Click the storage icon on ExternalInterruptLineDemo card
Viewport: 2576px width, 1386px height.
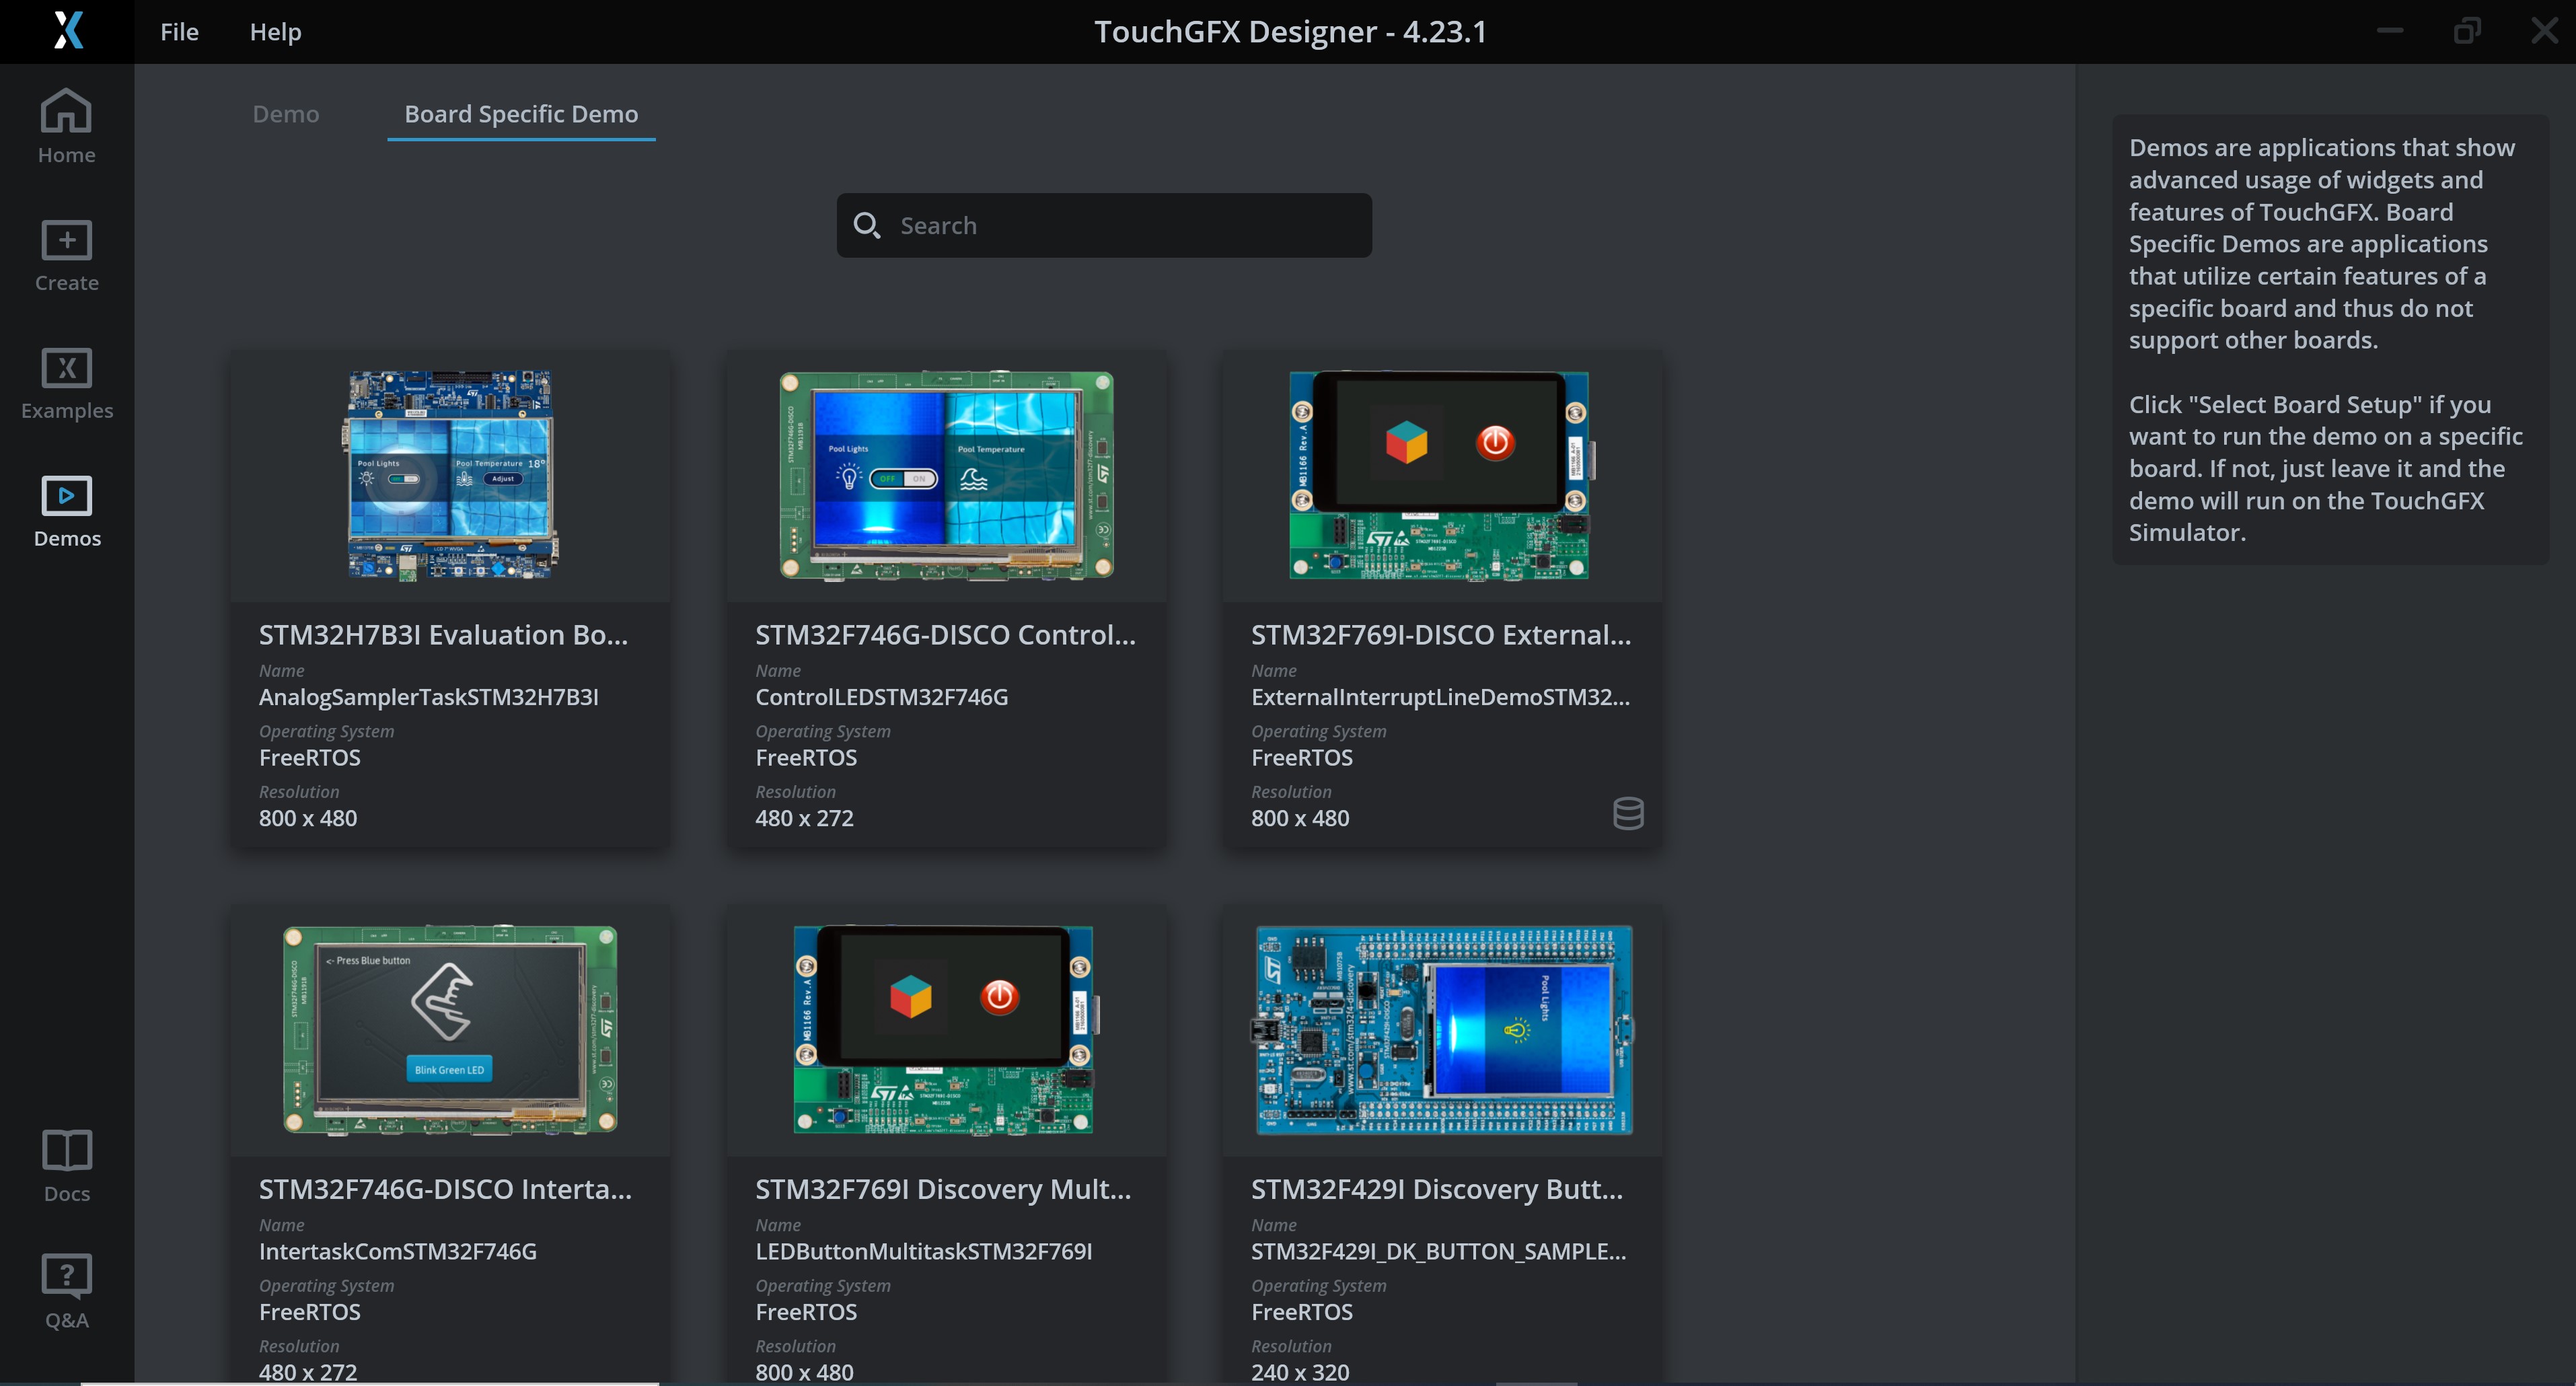tap(1628, 813)
